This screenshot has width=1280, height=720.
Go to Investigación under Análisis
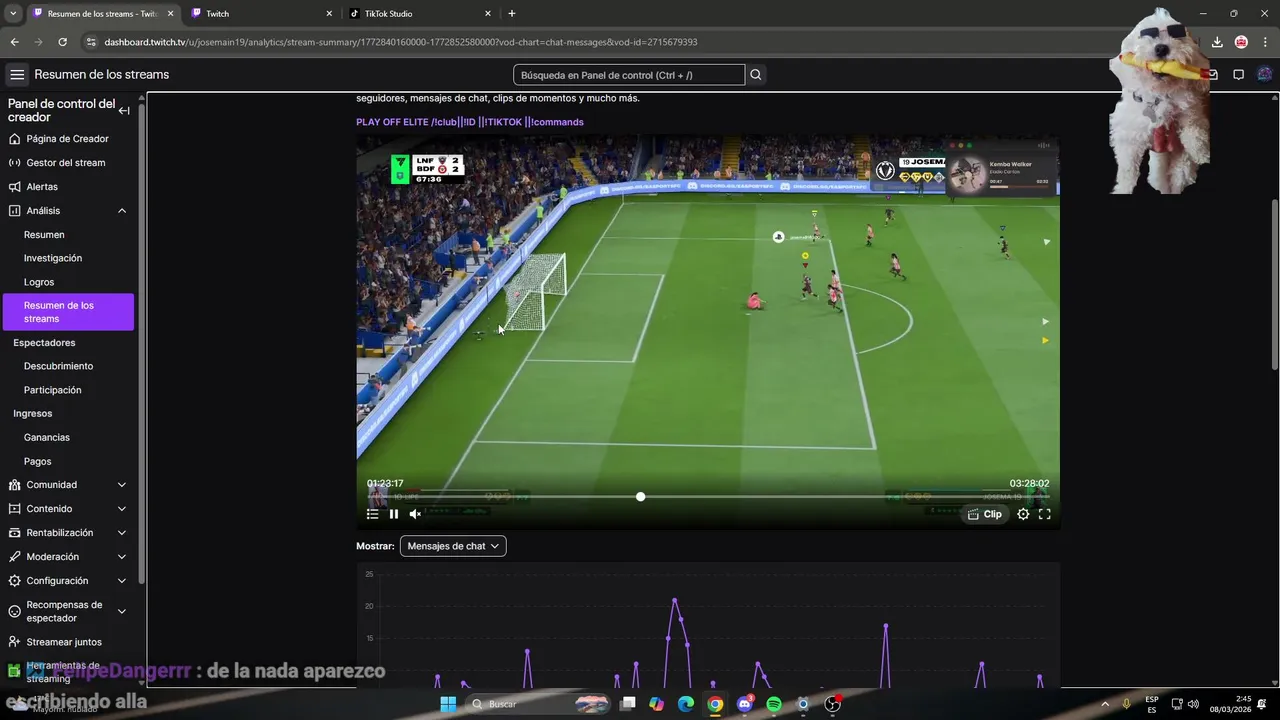point(53,258)
